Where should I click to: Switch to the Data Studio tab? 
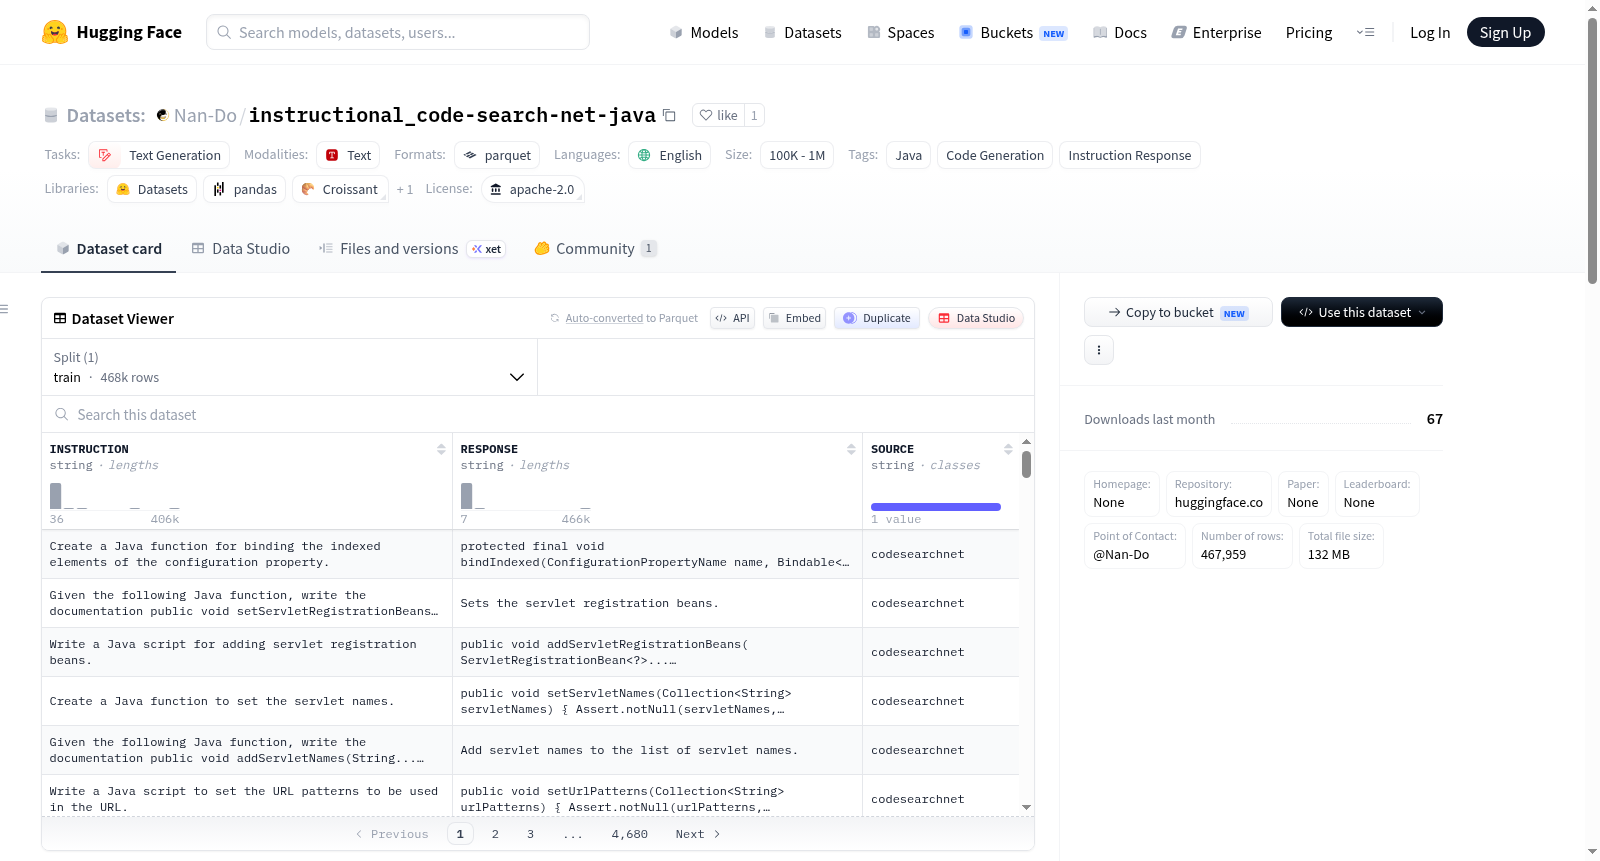coord(241,249)
